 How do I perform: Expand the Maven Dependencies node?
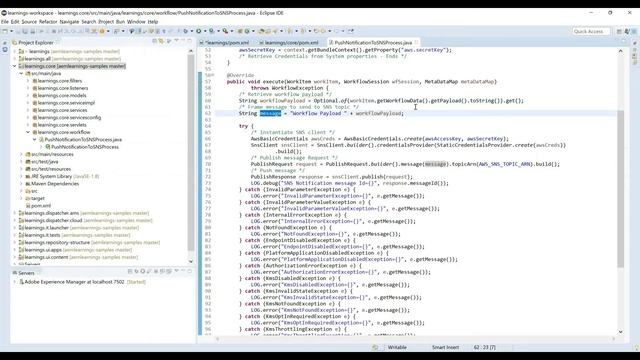point(21,184)
